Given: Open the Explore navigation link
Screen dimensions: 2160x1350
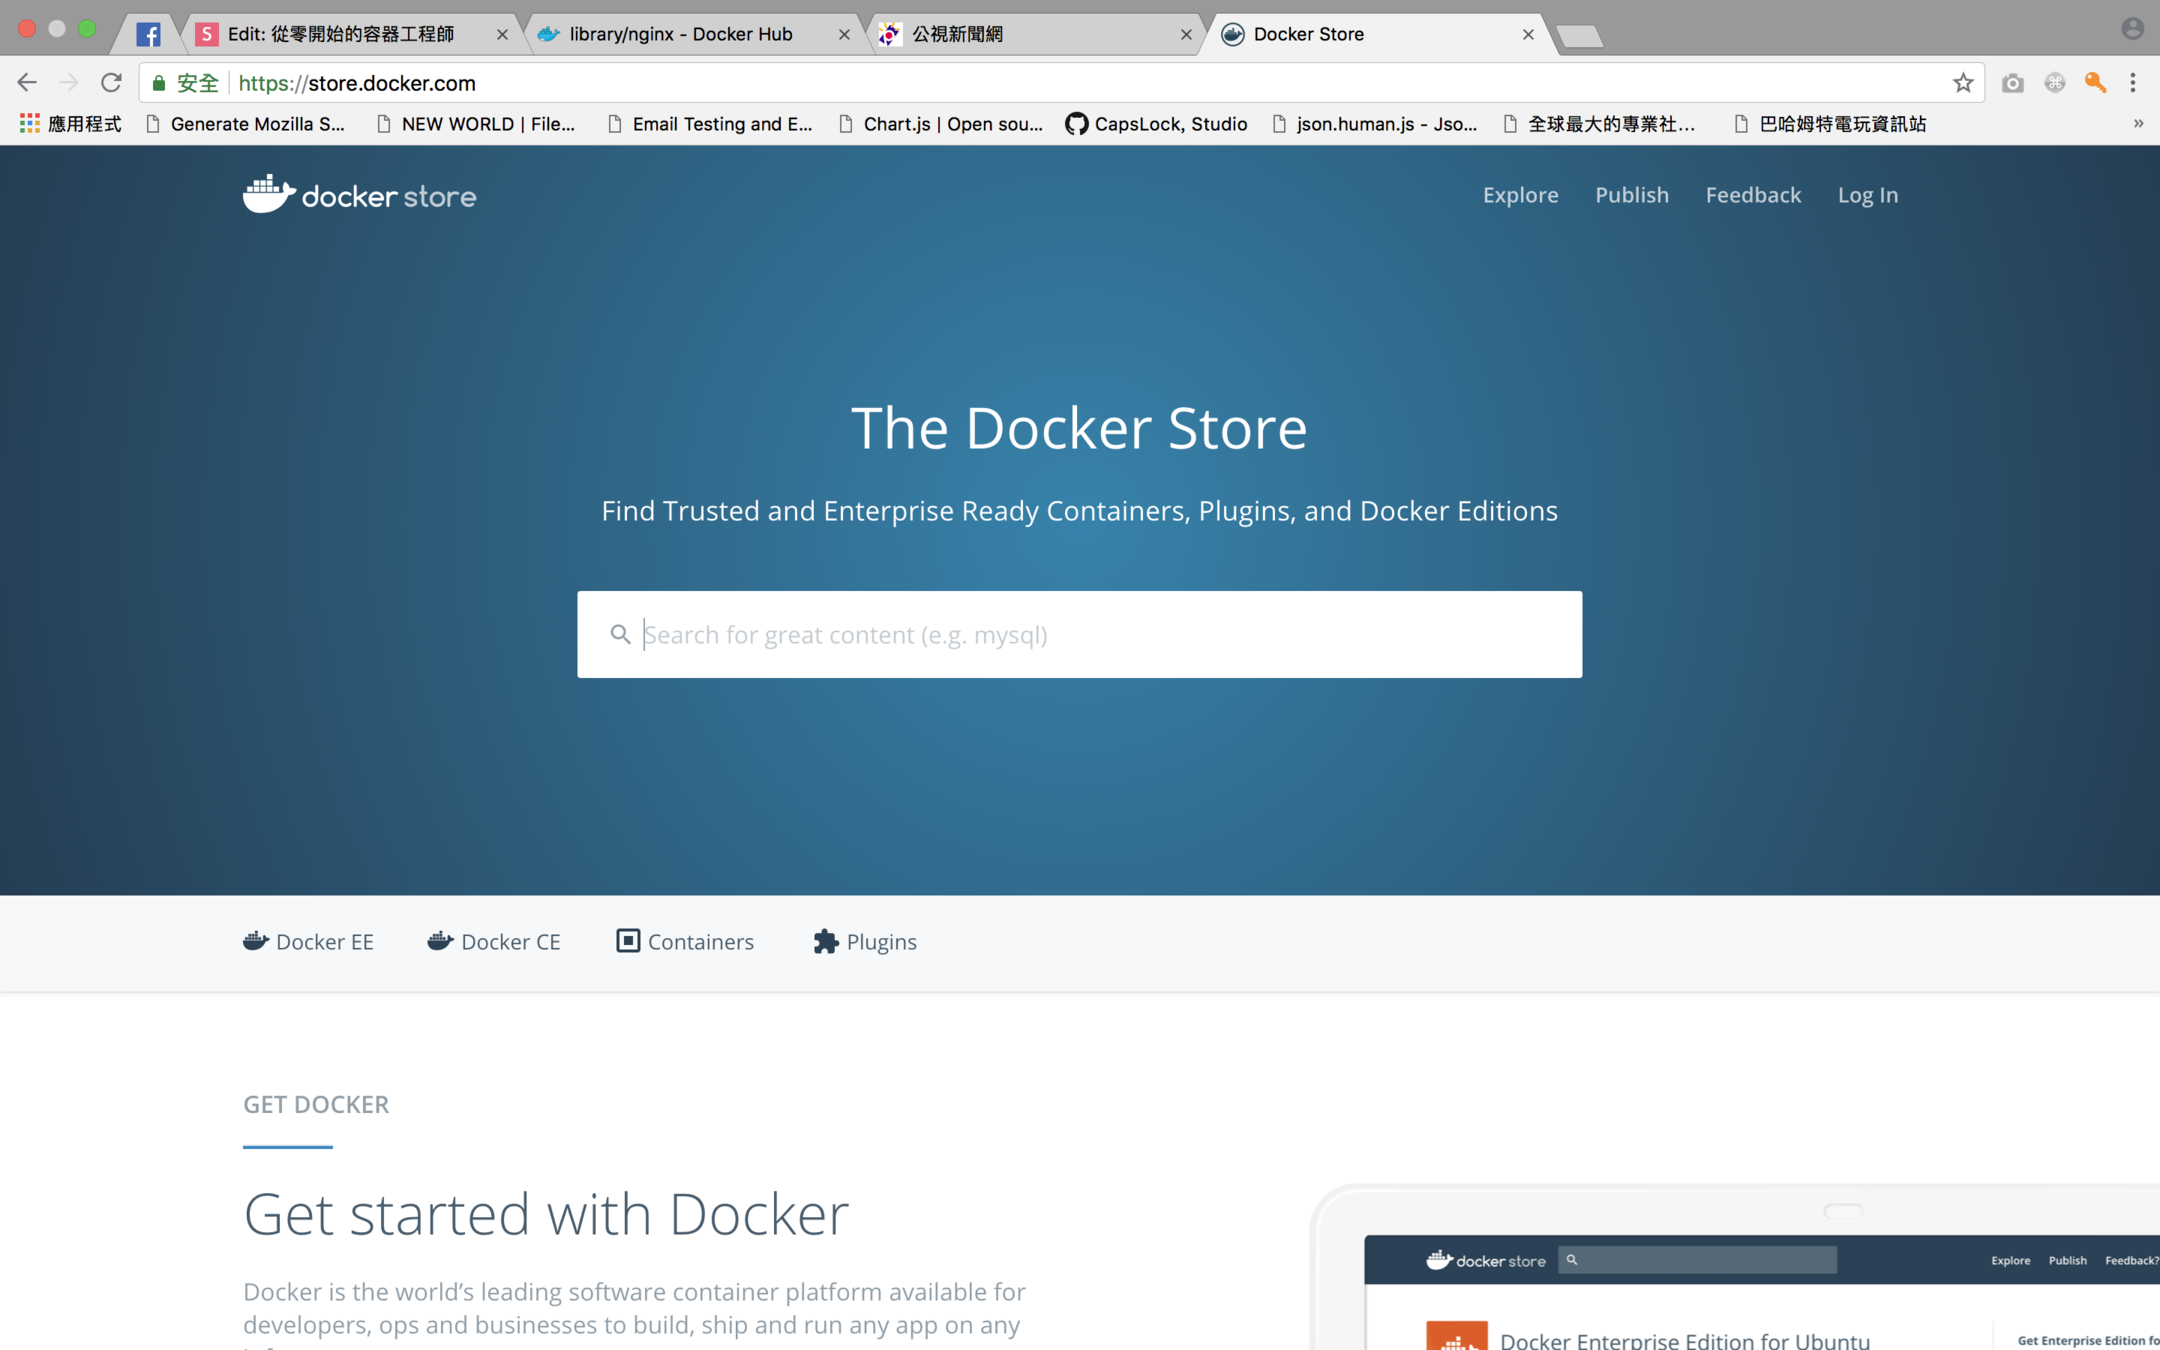Looking at the screenshot, I should [1520, 195].
